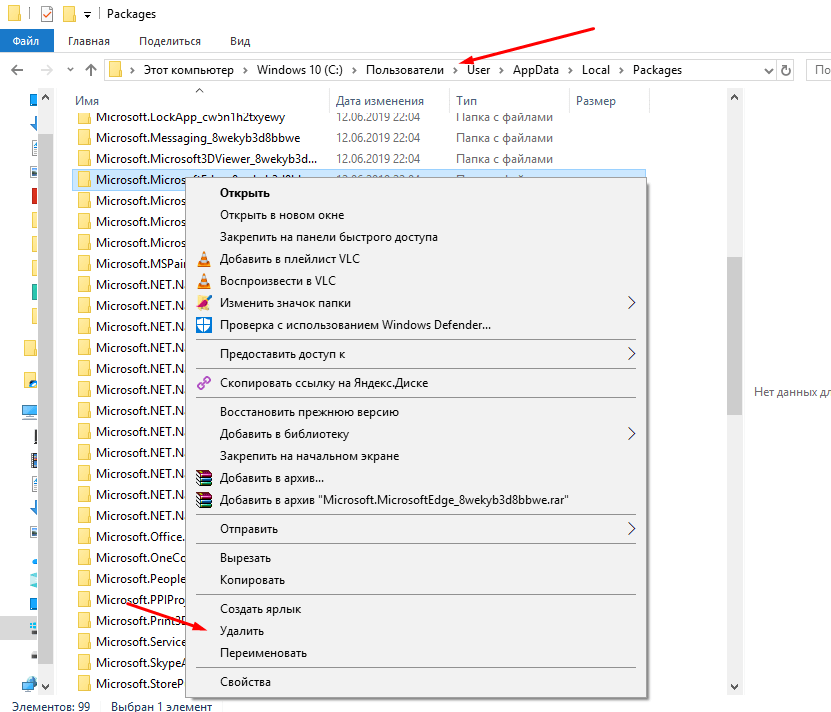The height and width of the screenshot is (712, 831).
Task: Select the folder icon of the Microsoft.MSPai… row
Action: tap(84, 263)
